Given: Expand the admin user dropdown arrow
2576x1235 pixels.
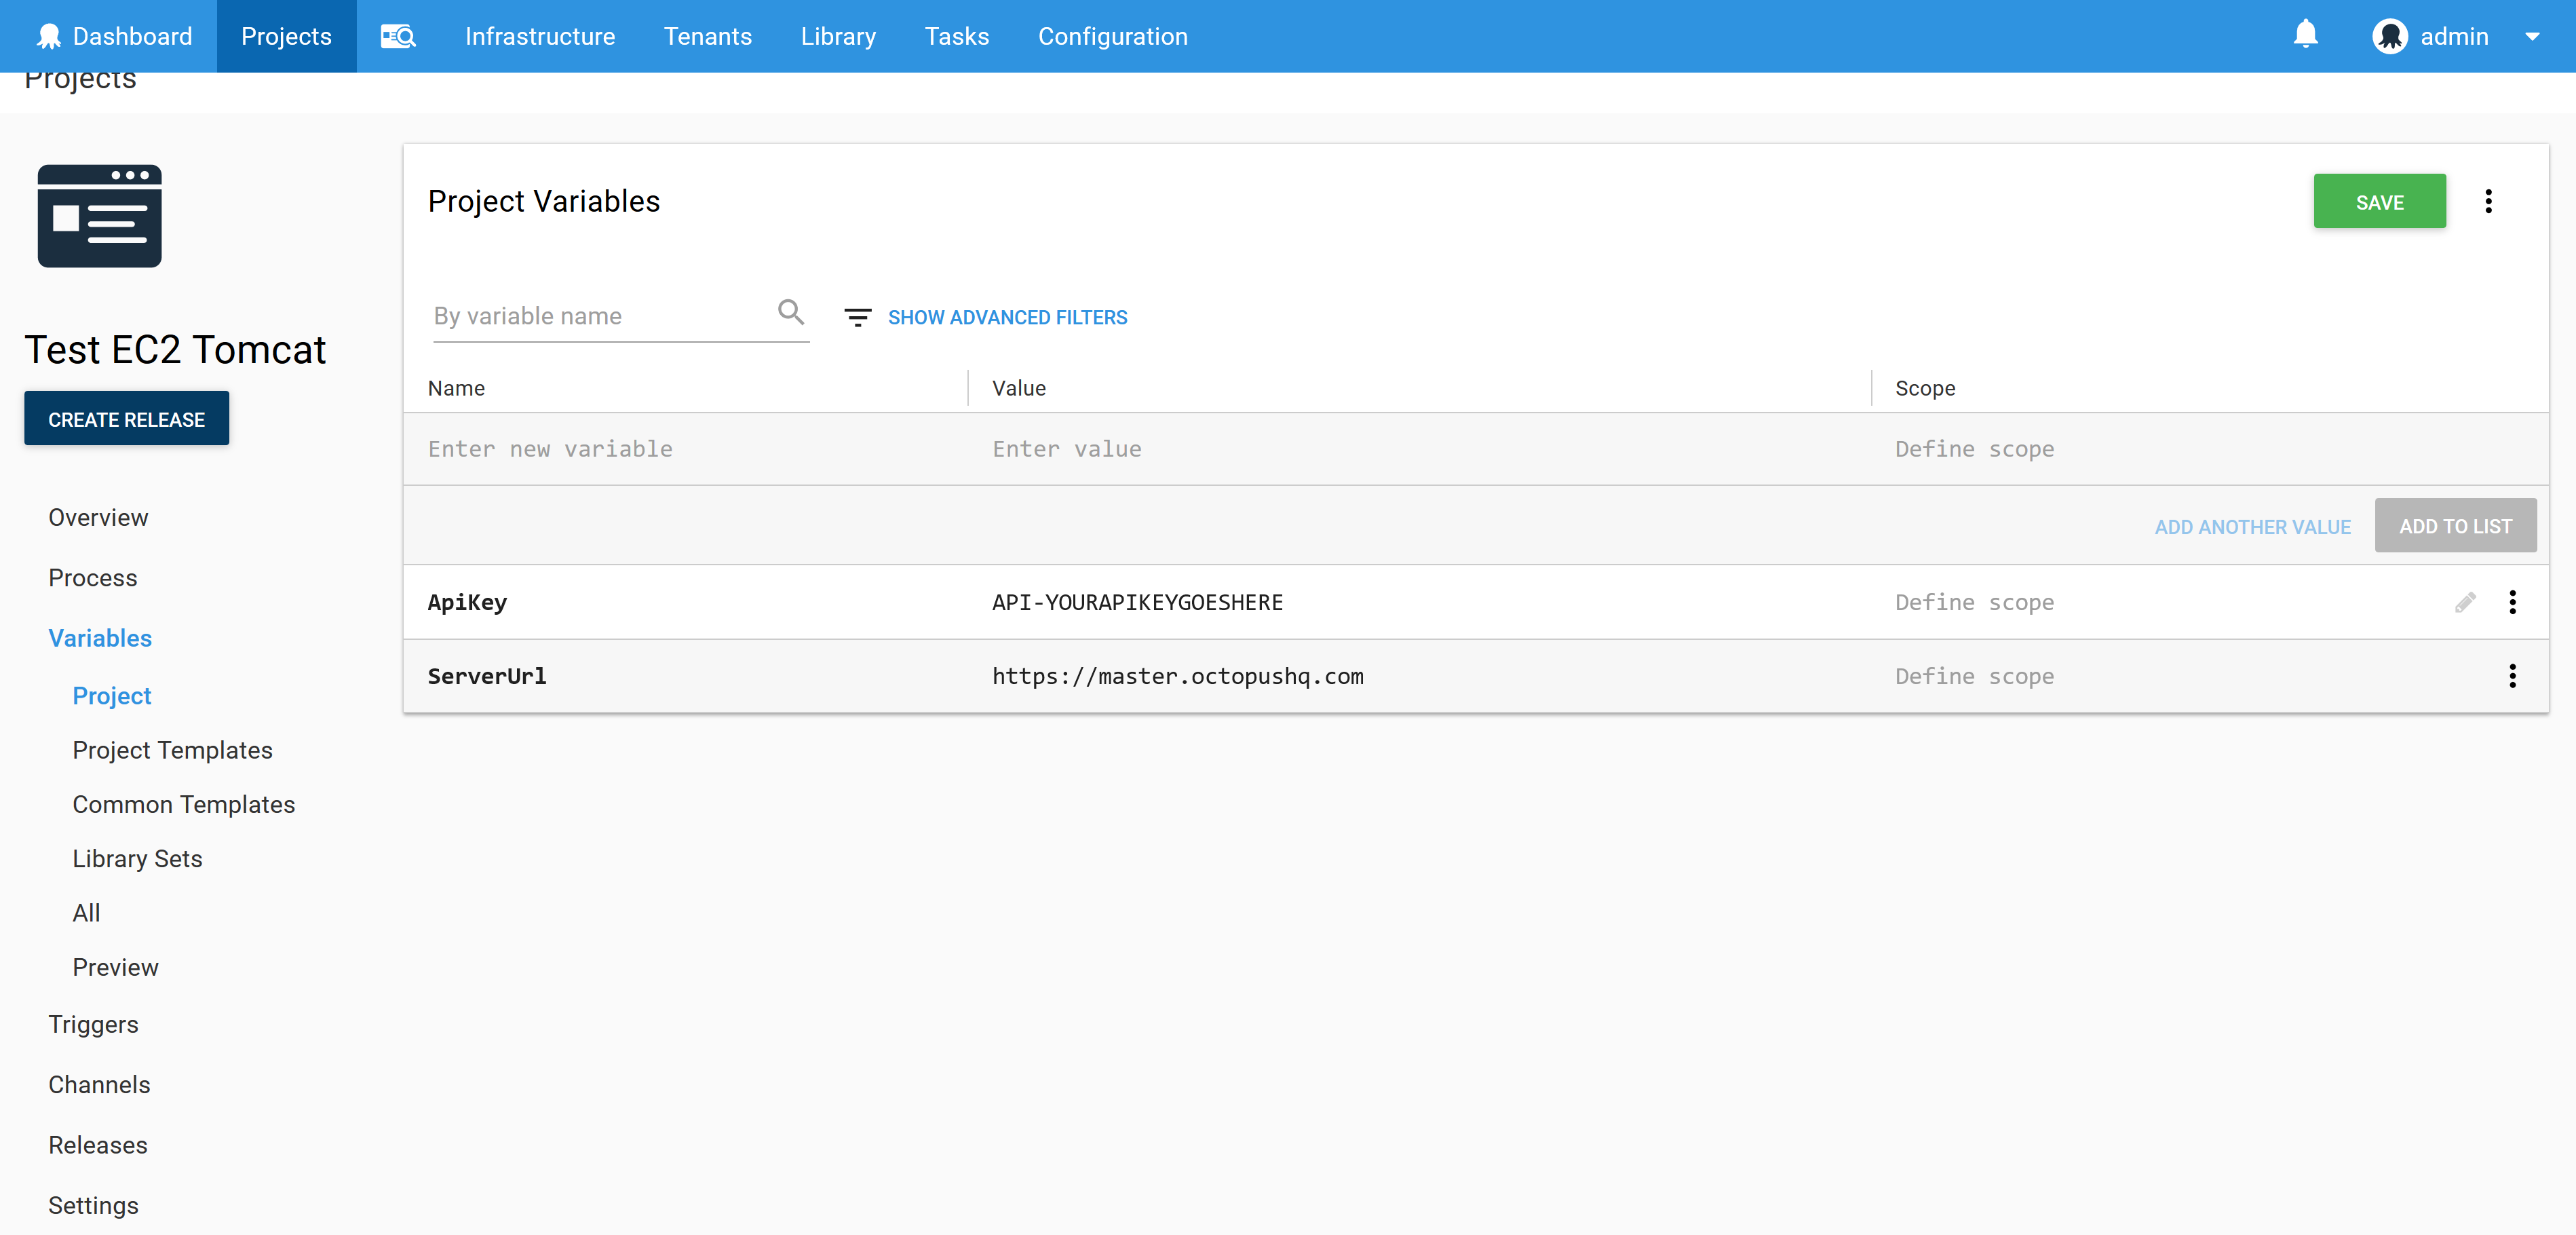Looking at the screenshot, I should coord(2532,37).
